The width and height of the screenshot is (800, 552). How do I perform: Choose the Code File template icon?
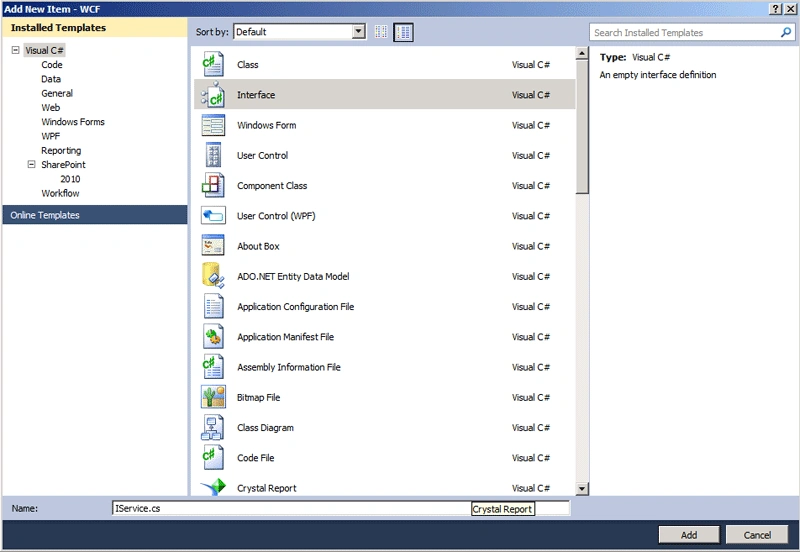click(213, 458)
